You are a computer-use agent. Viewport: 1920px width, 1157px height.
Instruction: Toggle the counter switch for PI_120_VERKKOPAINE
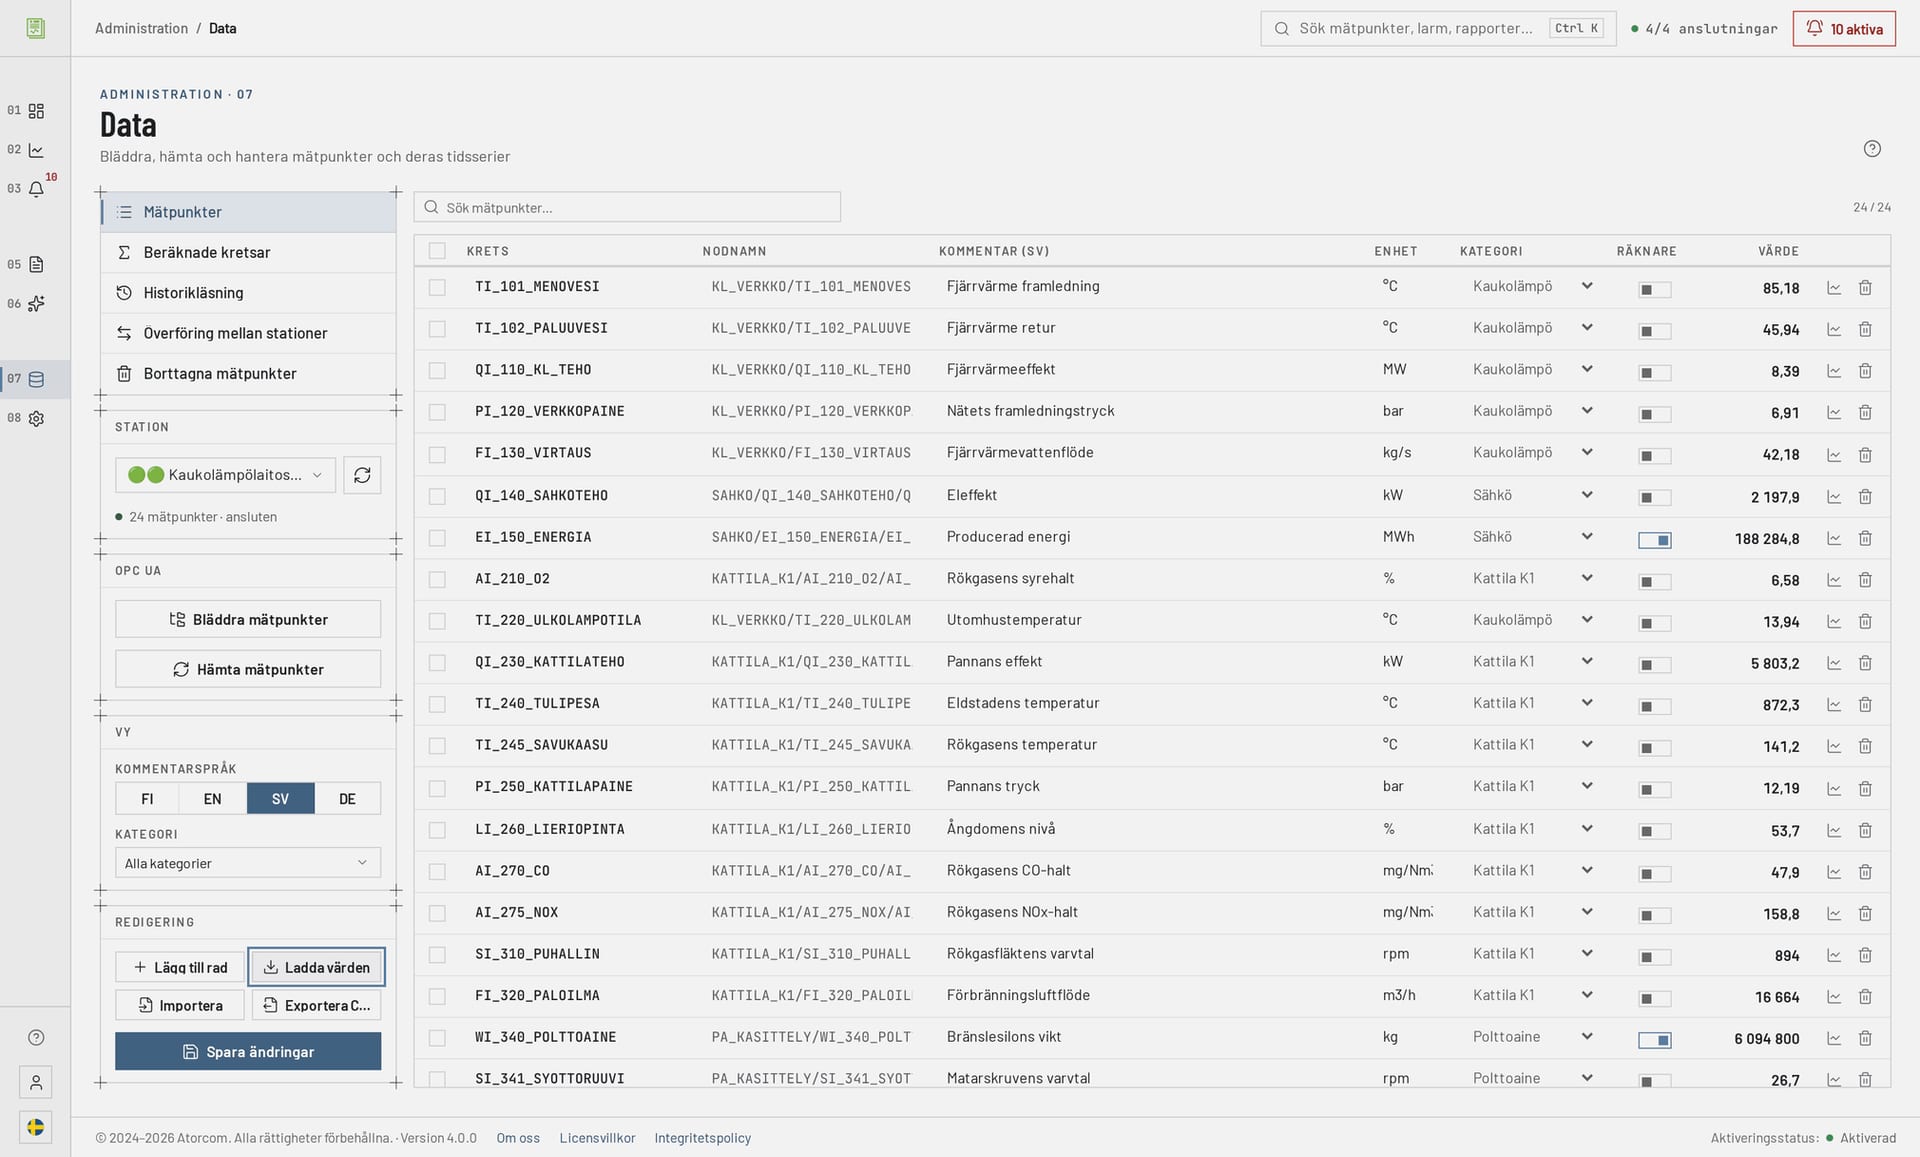click(x=1655, y=414)
